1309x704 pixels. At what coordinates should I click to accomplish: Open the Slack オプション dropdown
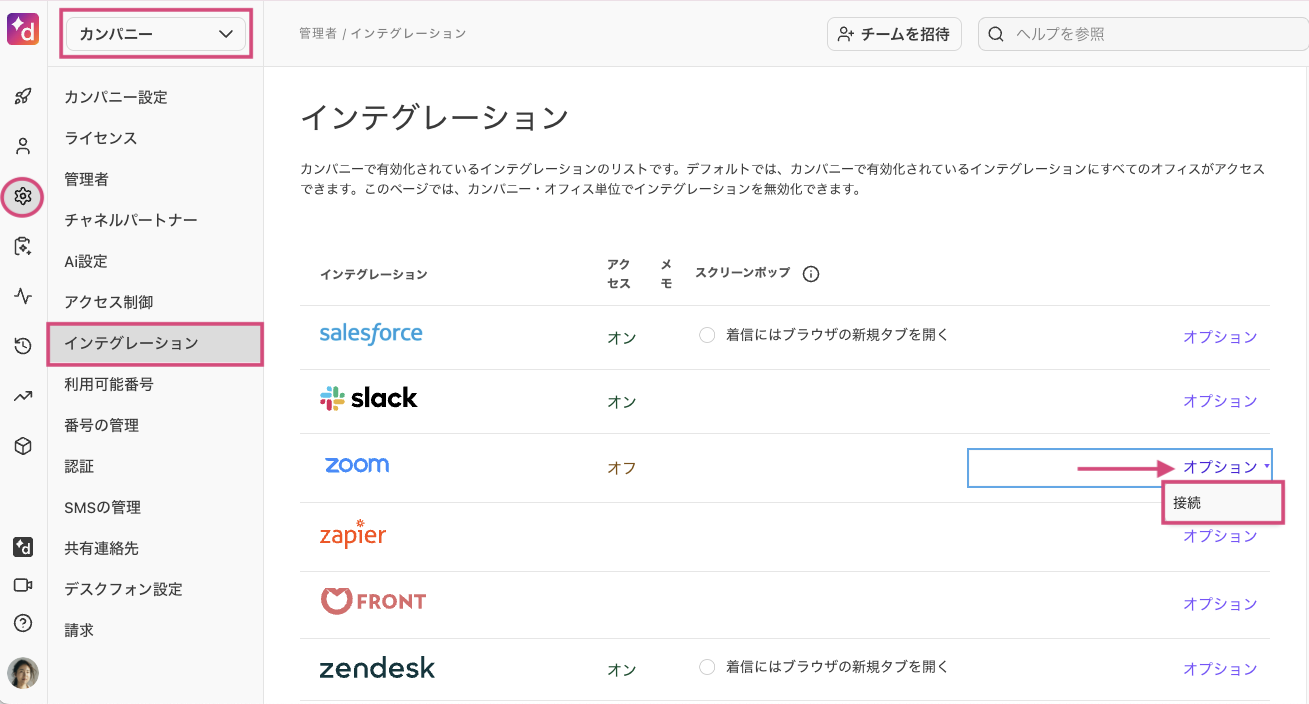(1220, 401)
